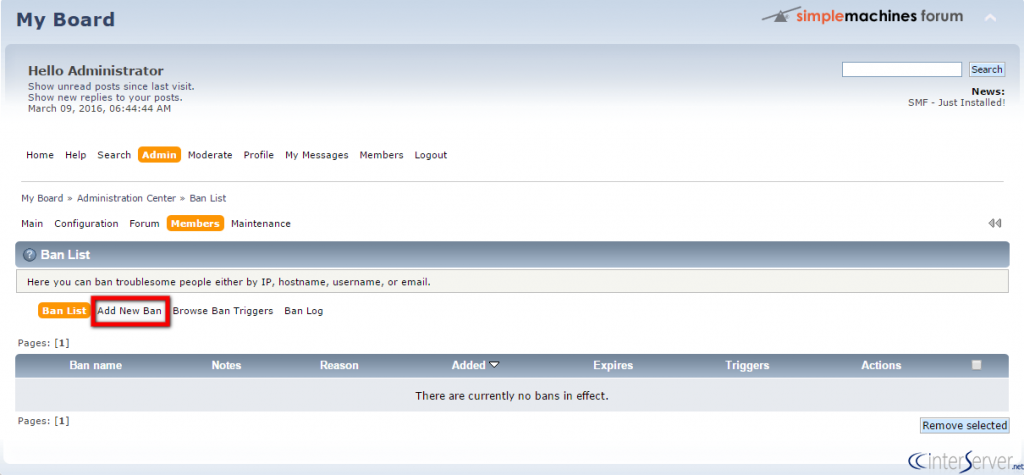Switch to the Configuration admin tab

pyautogui.click(x=86, y=223)
